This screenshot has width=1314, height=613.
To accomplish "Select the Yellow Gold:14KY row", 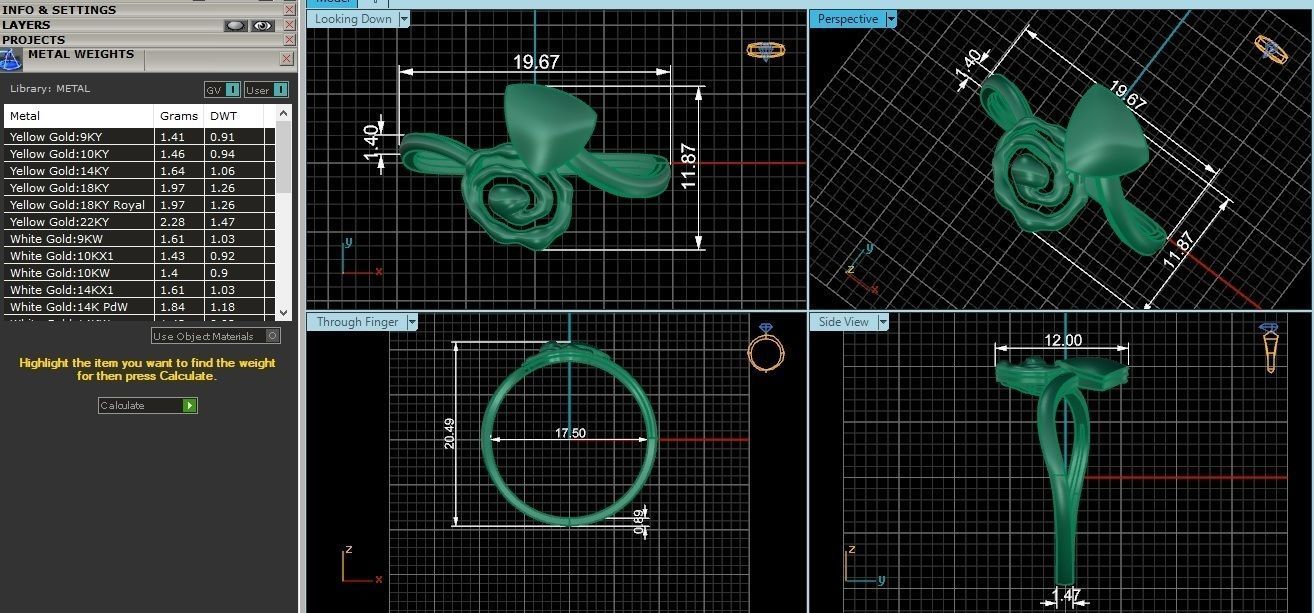I will (139, 171).
